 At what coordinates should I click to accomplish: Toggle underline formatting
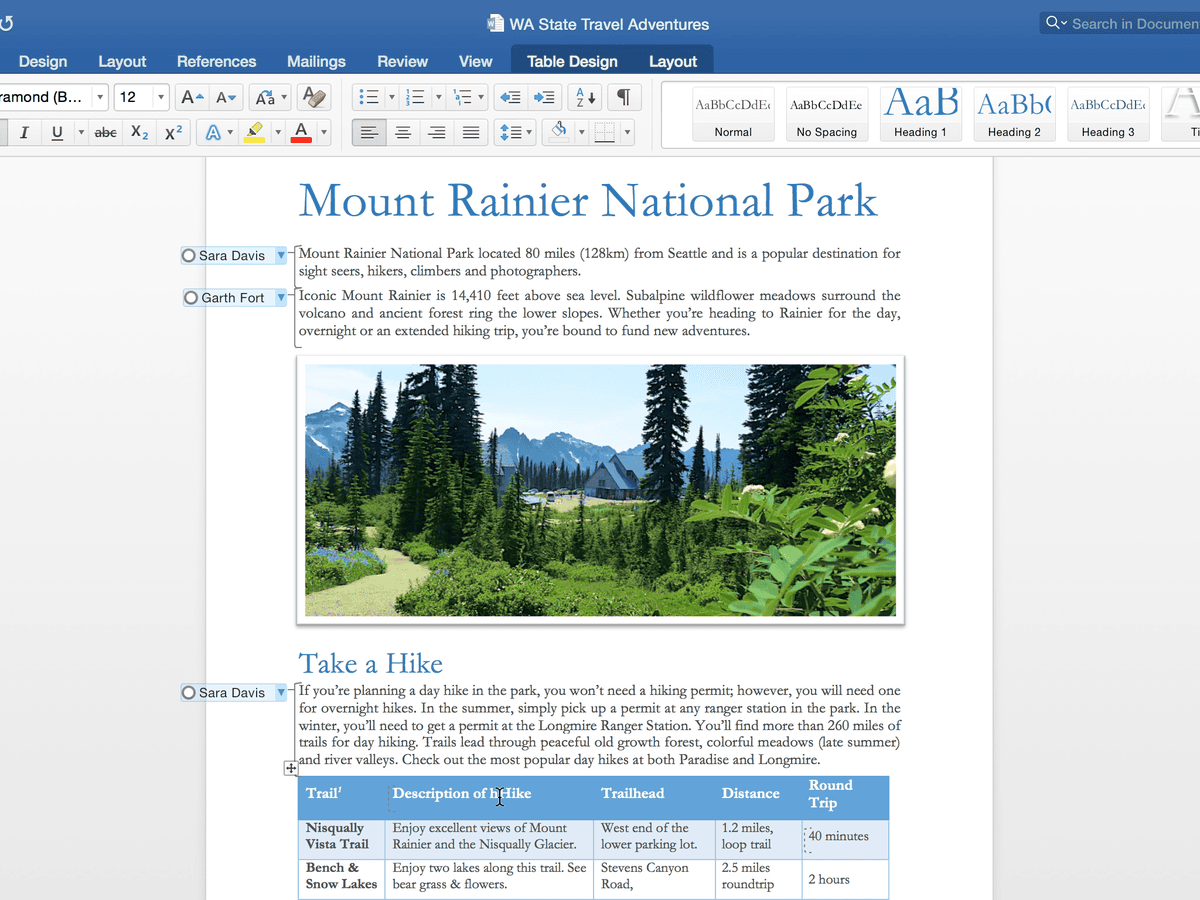pos(56,132)
